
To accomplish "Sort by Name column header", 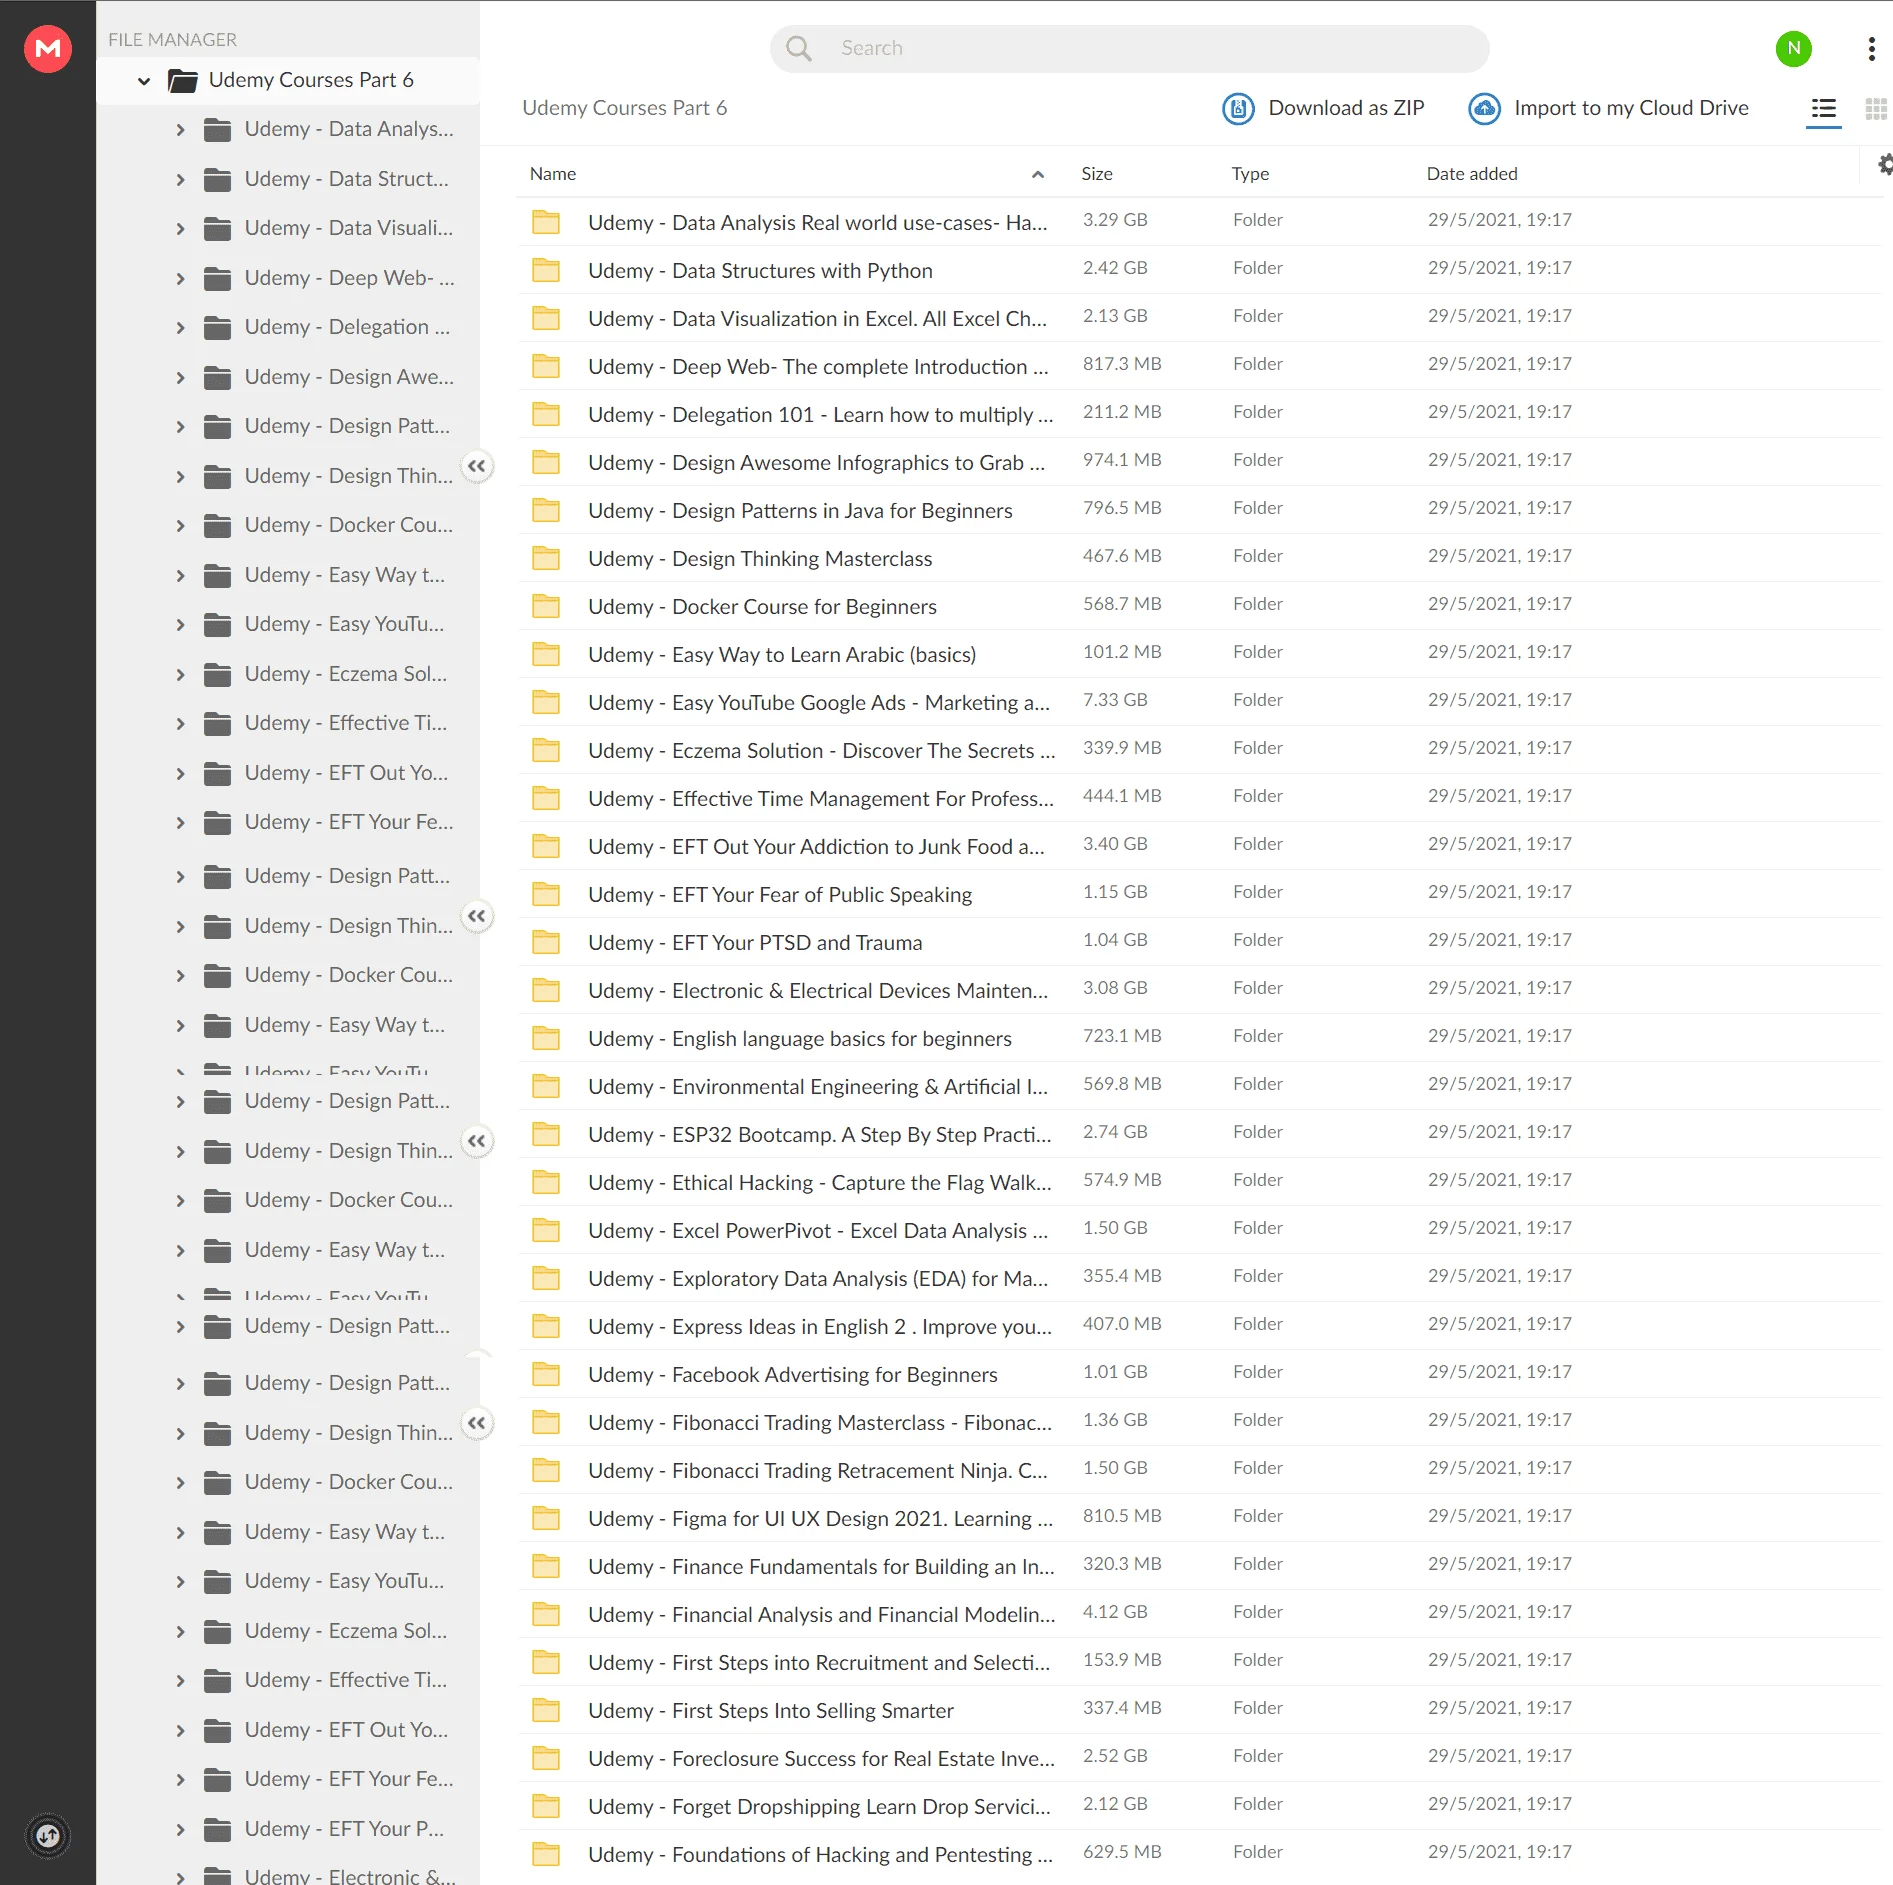I will click(553, 174).
